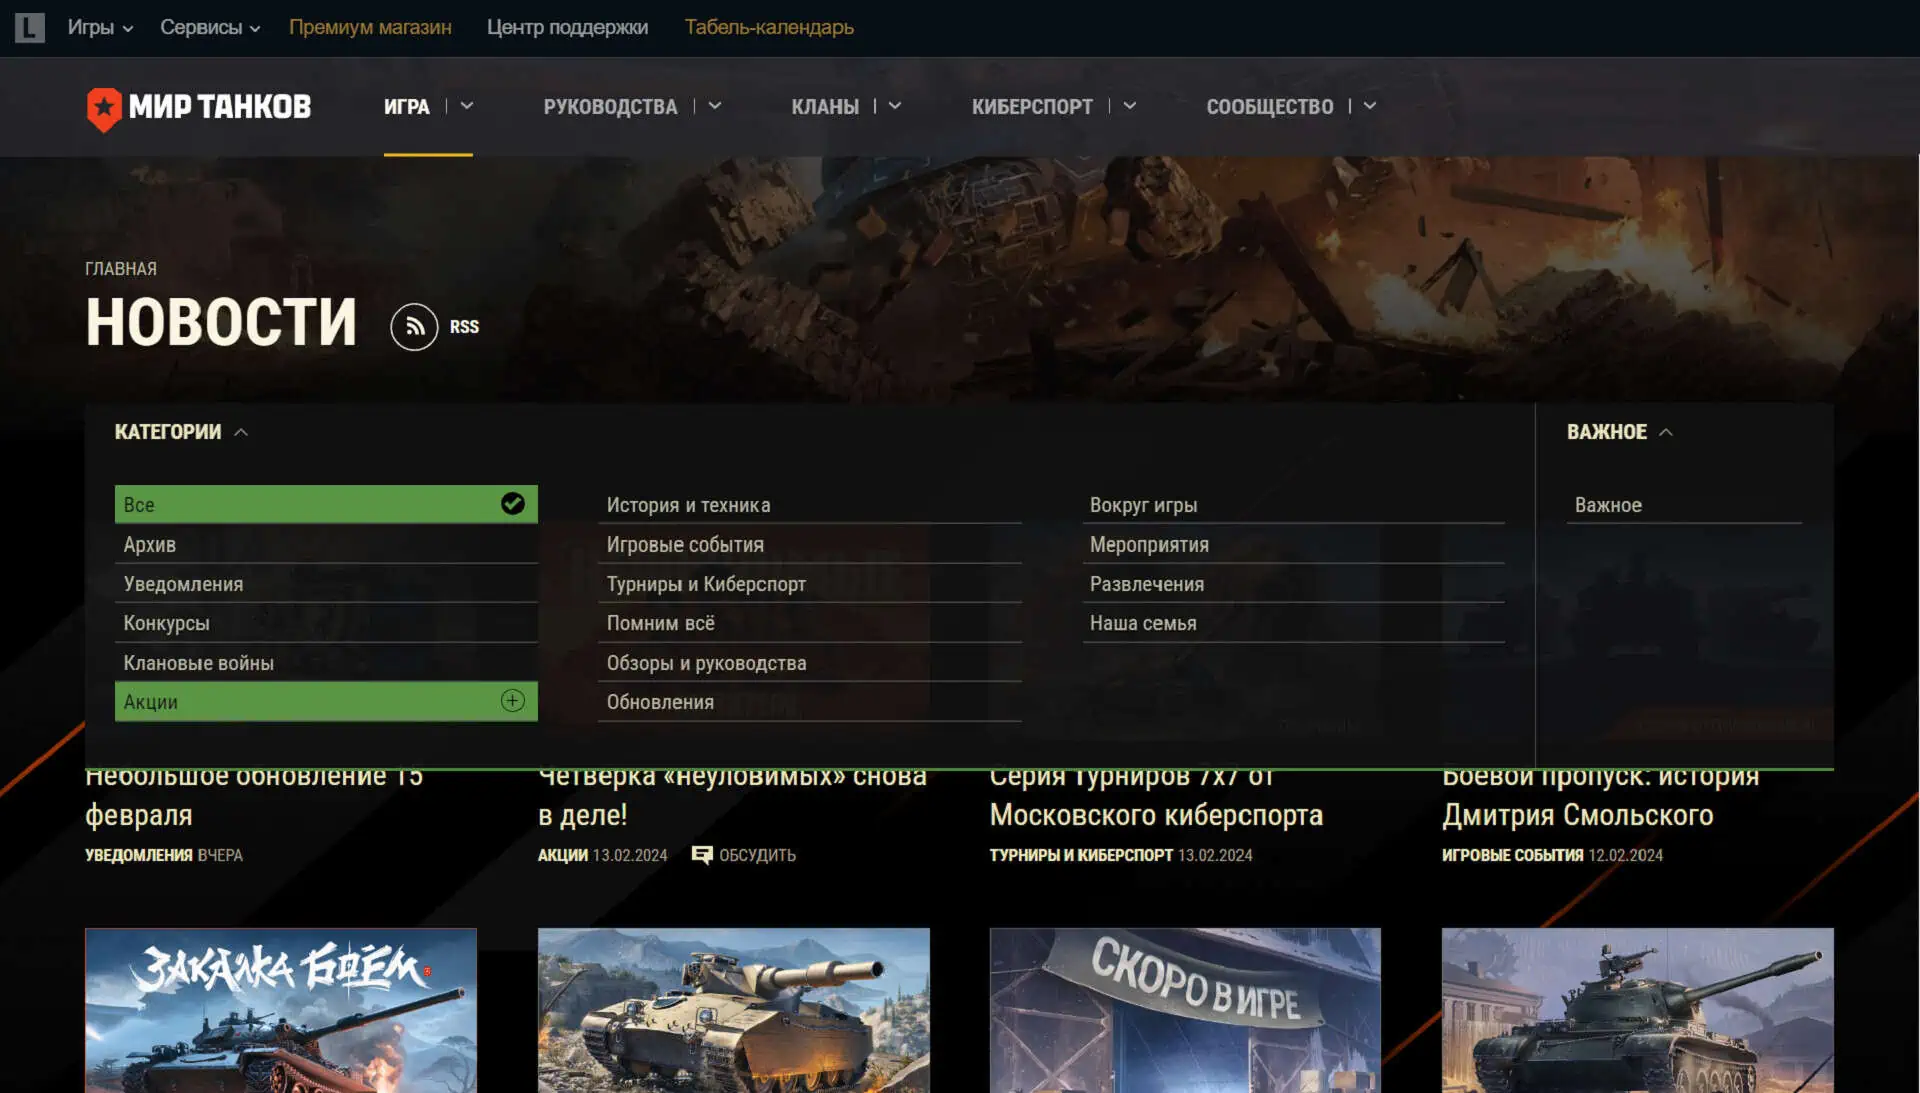The image size is (1920, 1093).
Task: Go to Премиум магазин
Action: (370, 28)
